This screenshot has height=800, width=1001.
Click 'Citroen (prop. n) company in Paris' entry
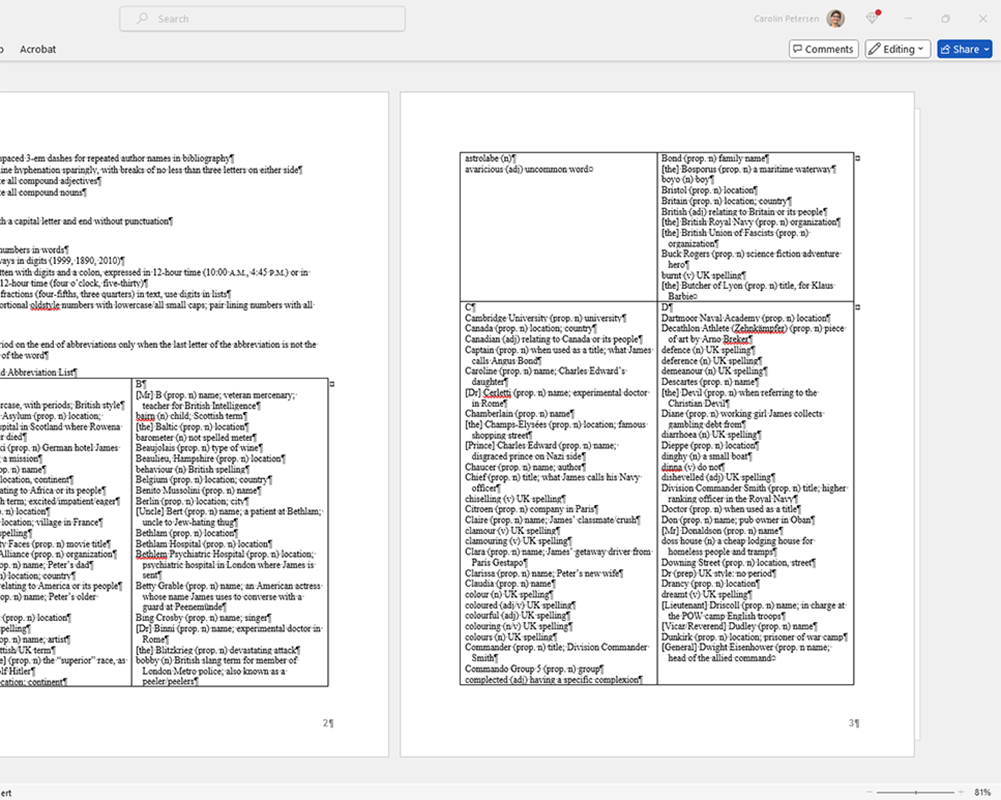tap(531, 509)
